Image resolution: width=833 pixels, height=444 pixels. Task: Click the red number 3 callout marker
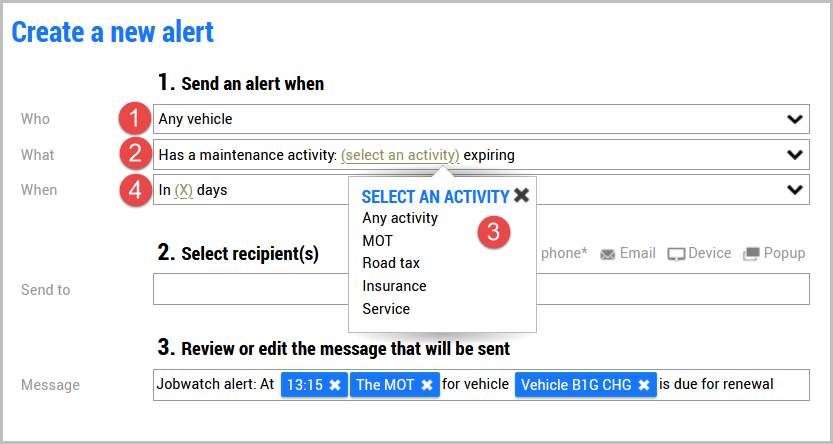point(494,233)
